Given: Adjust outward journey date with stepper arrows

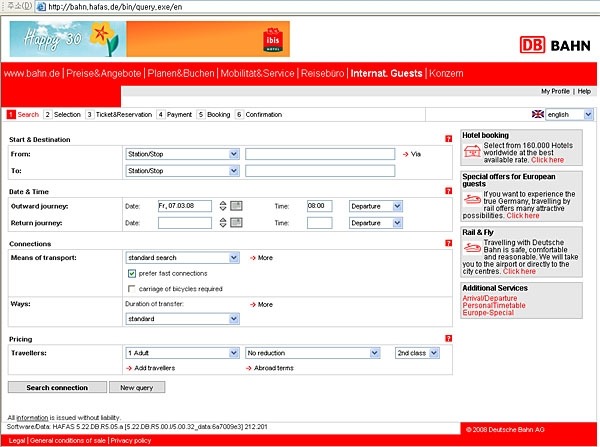Looking at the screenshot, I should 223,206.
